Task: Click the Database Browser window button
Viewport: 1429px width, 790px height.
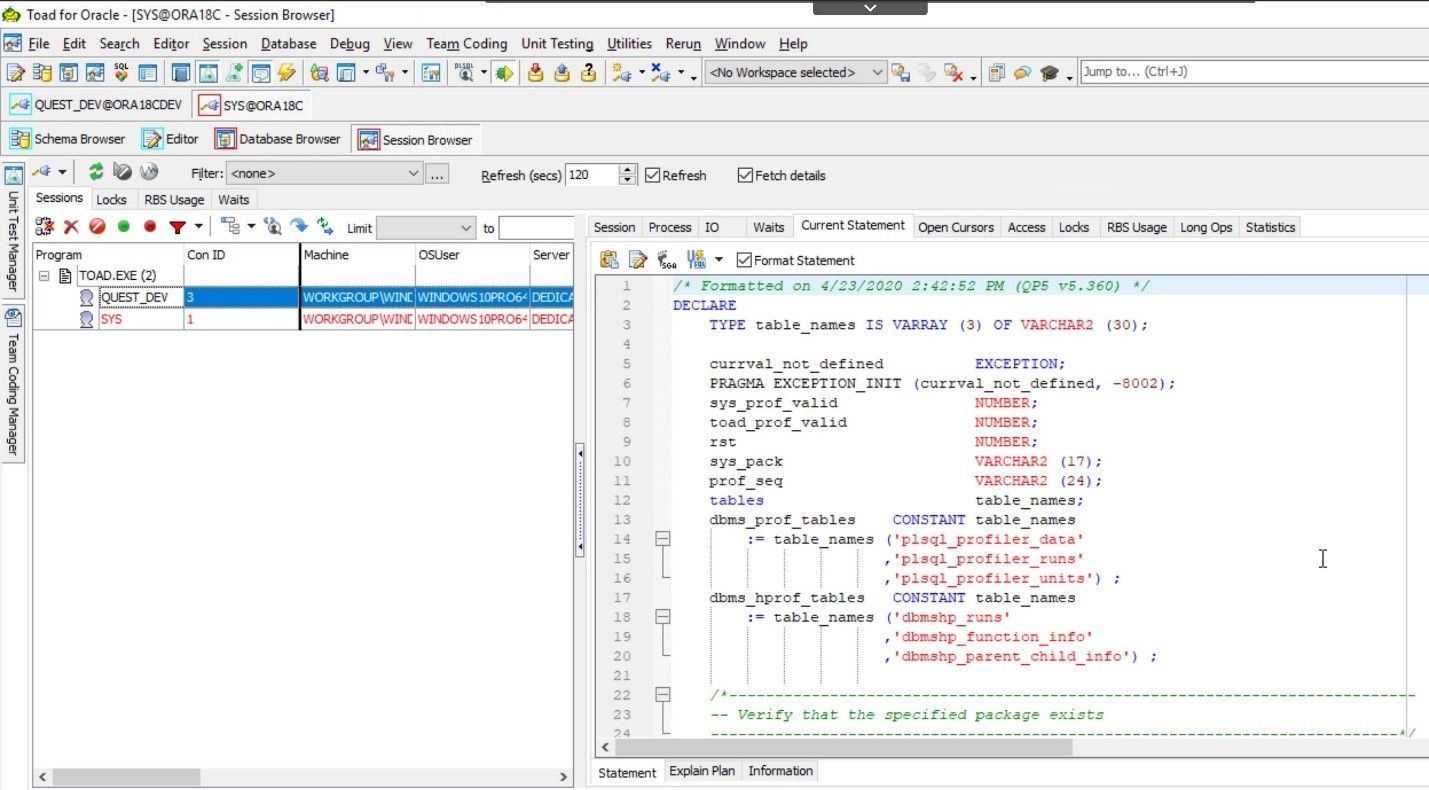Action: tap(278, 139)
